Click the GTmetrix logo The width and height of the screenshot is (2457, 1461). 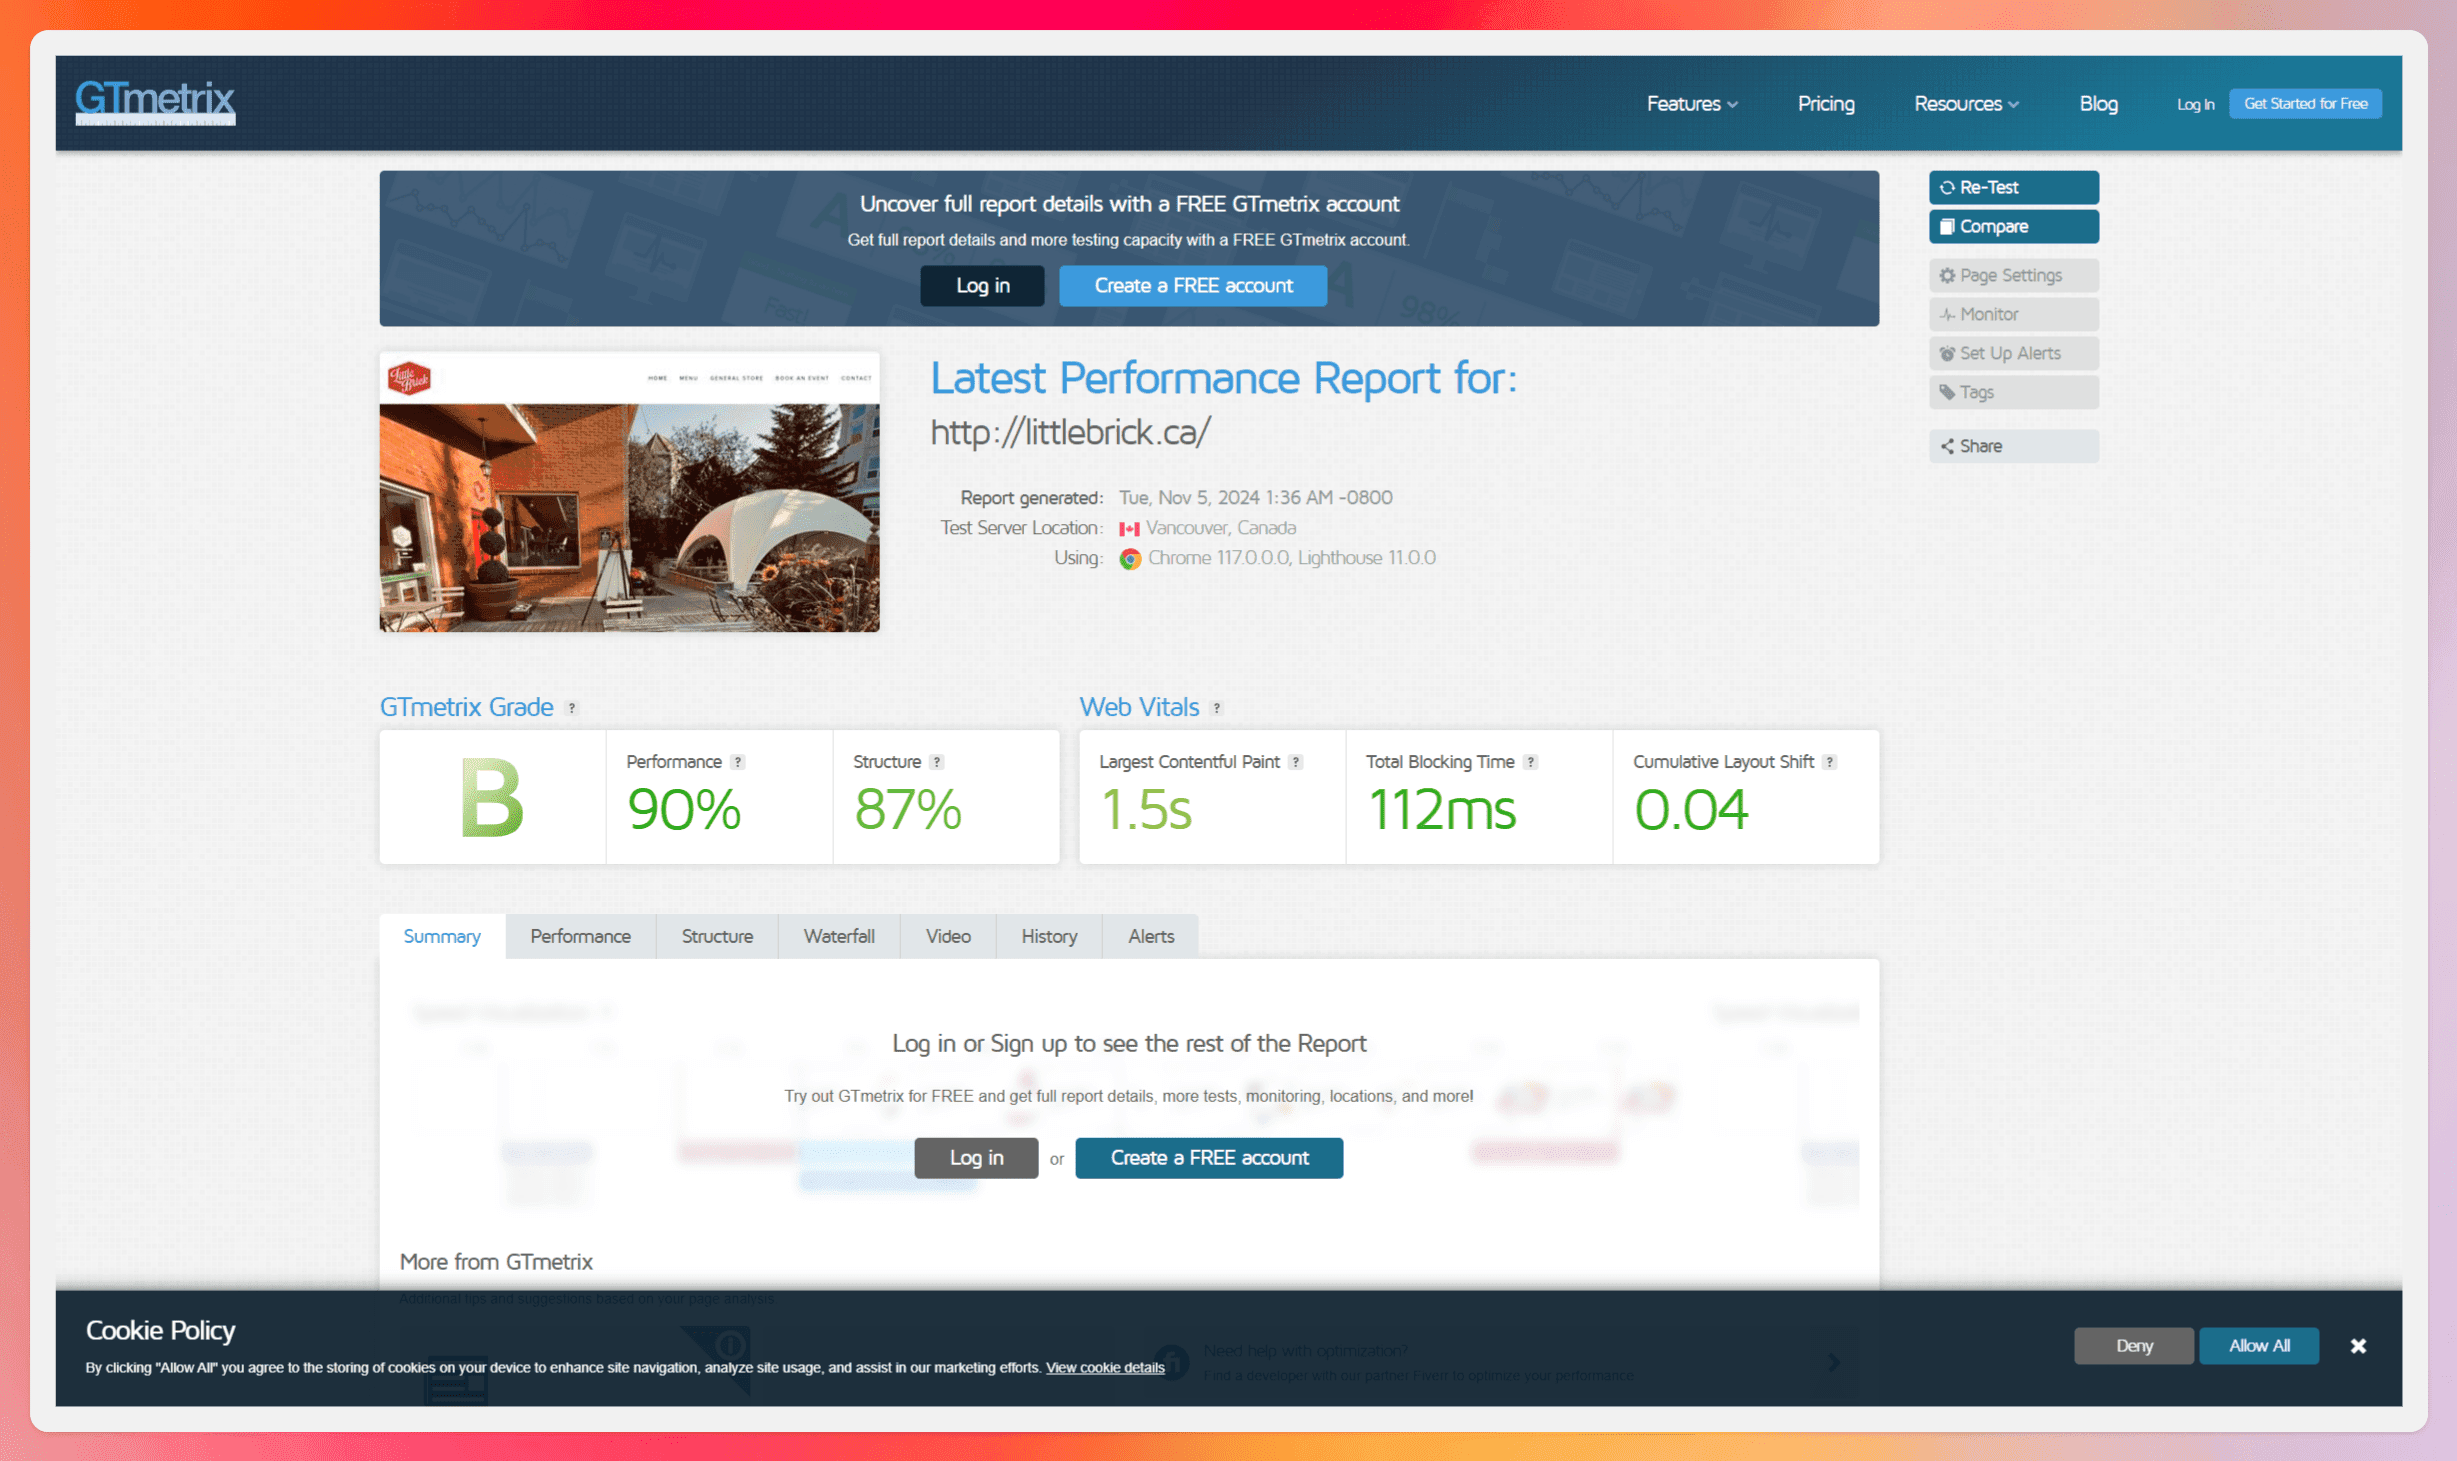pos(155,102)
